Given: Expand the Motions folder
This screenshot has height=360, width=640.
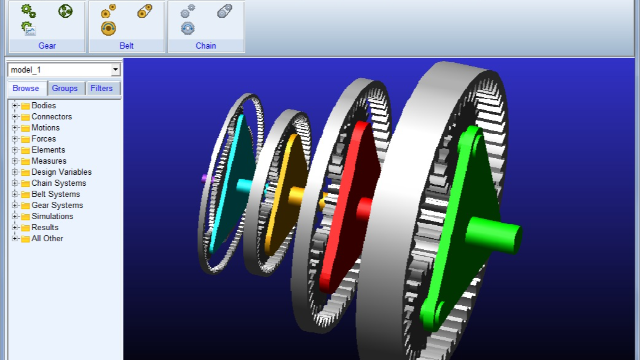Looking at the screenshot, I should pos(15,128).
